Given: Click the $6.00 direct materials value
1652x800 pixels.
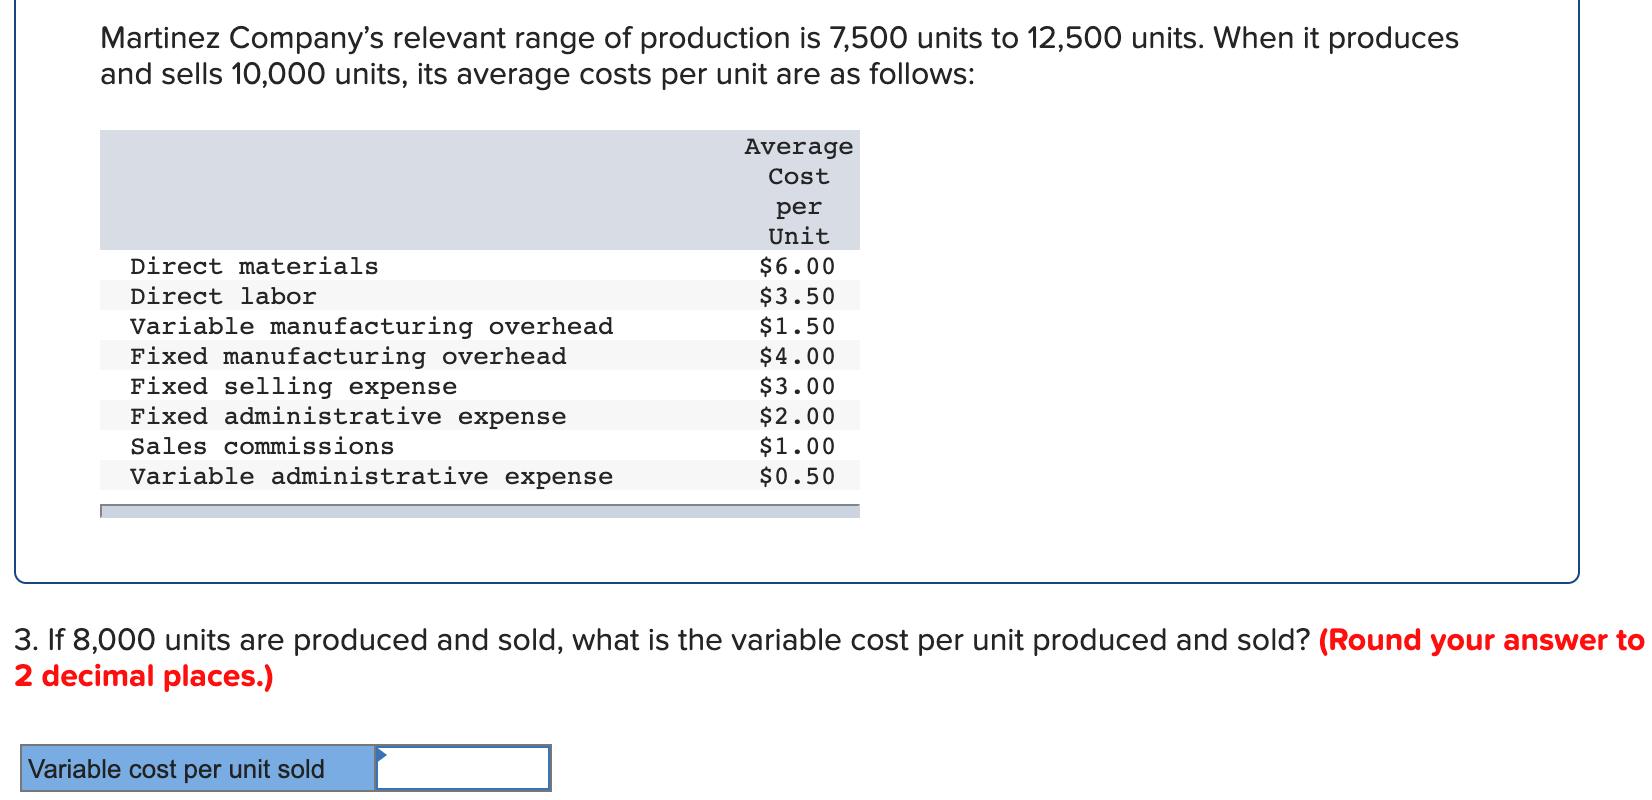Looking at the screenshot, I should tap(797, 266).
